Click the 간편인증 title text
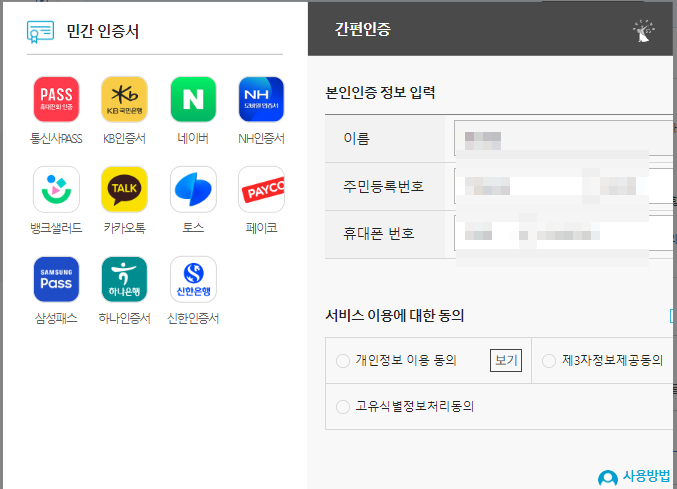 pyautogui.click(x=363, y=29)
